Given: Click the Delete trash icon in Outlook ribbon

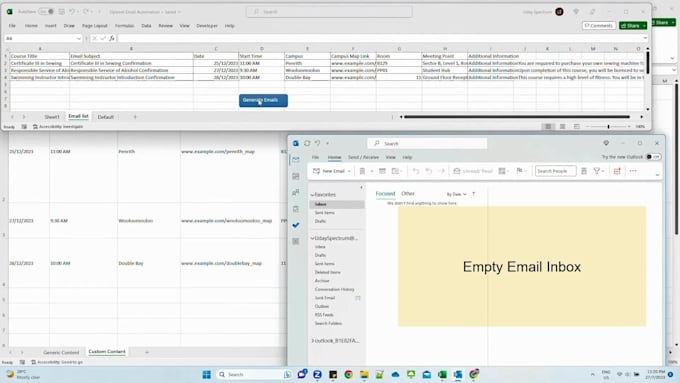Looking at the screenshot, I should [x=362, y=171].
